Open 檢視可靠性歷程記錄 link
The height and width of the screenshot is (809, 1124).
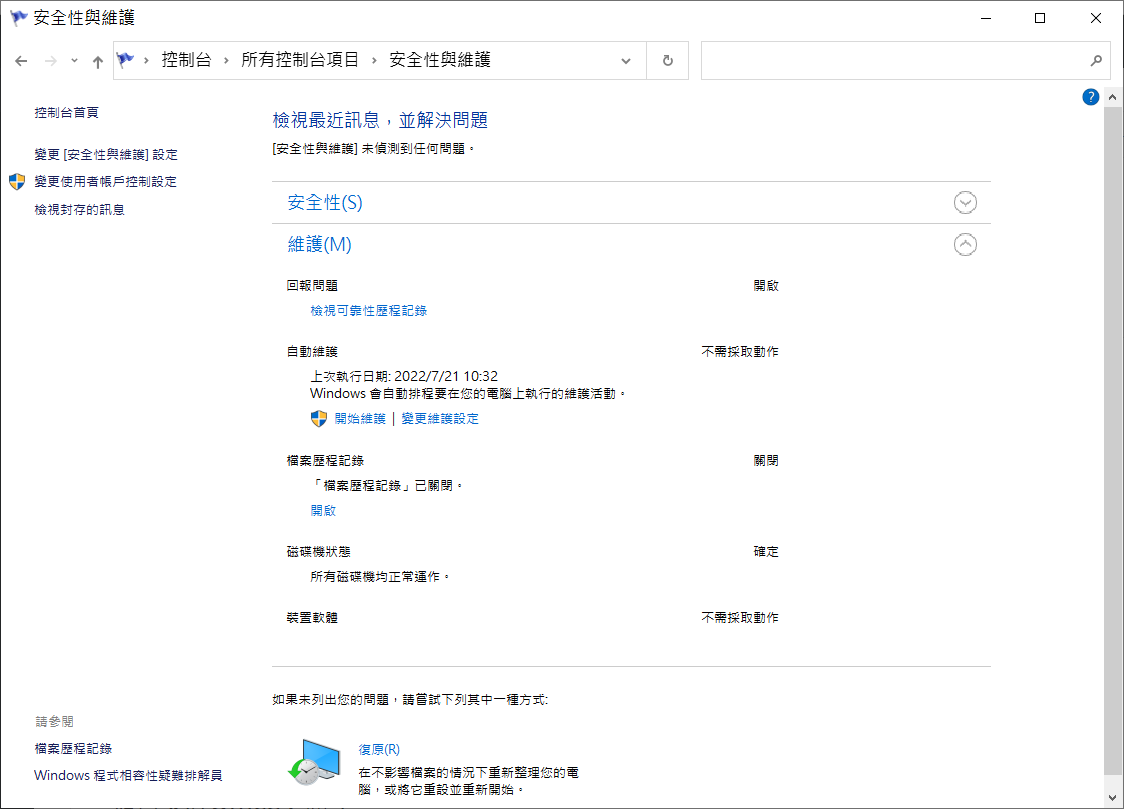(369, 311)
